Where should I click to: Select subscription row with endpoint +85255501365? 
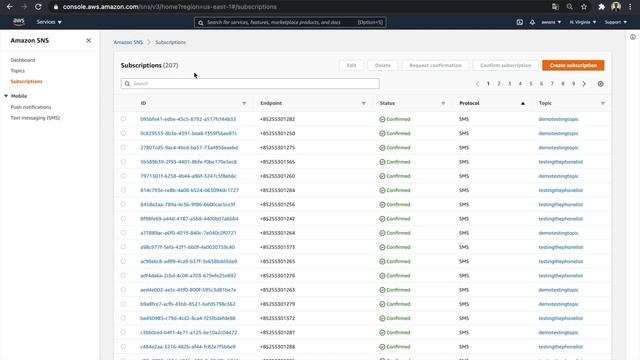123,162
